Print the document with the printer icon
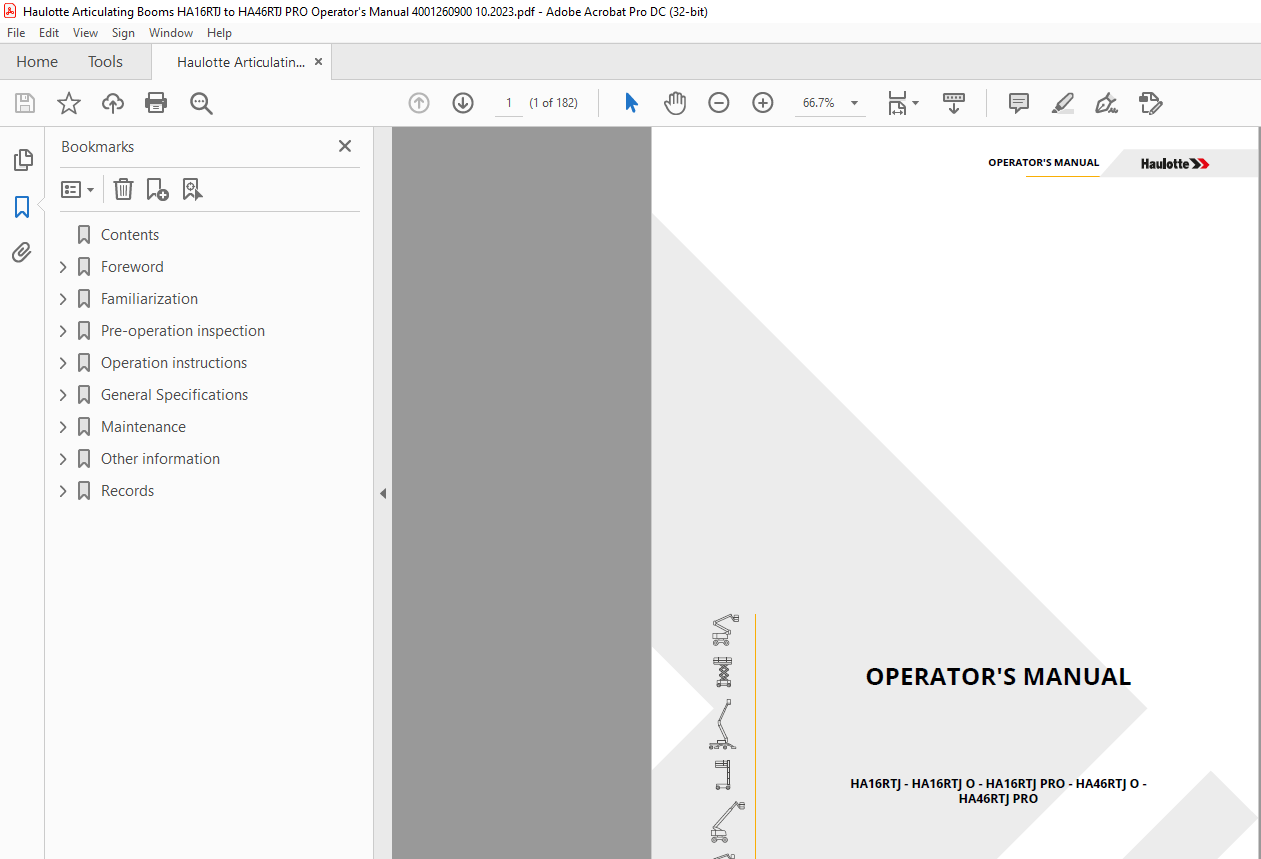 [156, 103]
